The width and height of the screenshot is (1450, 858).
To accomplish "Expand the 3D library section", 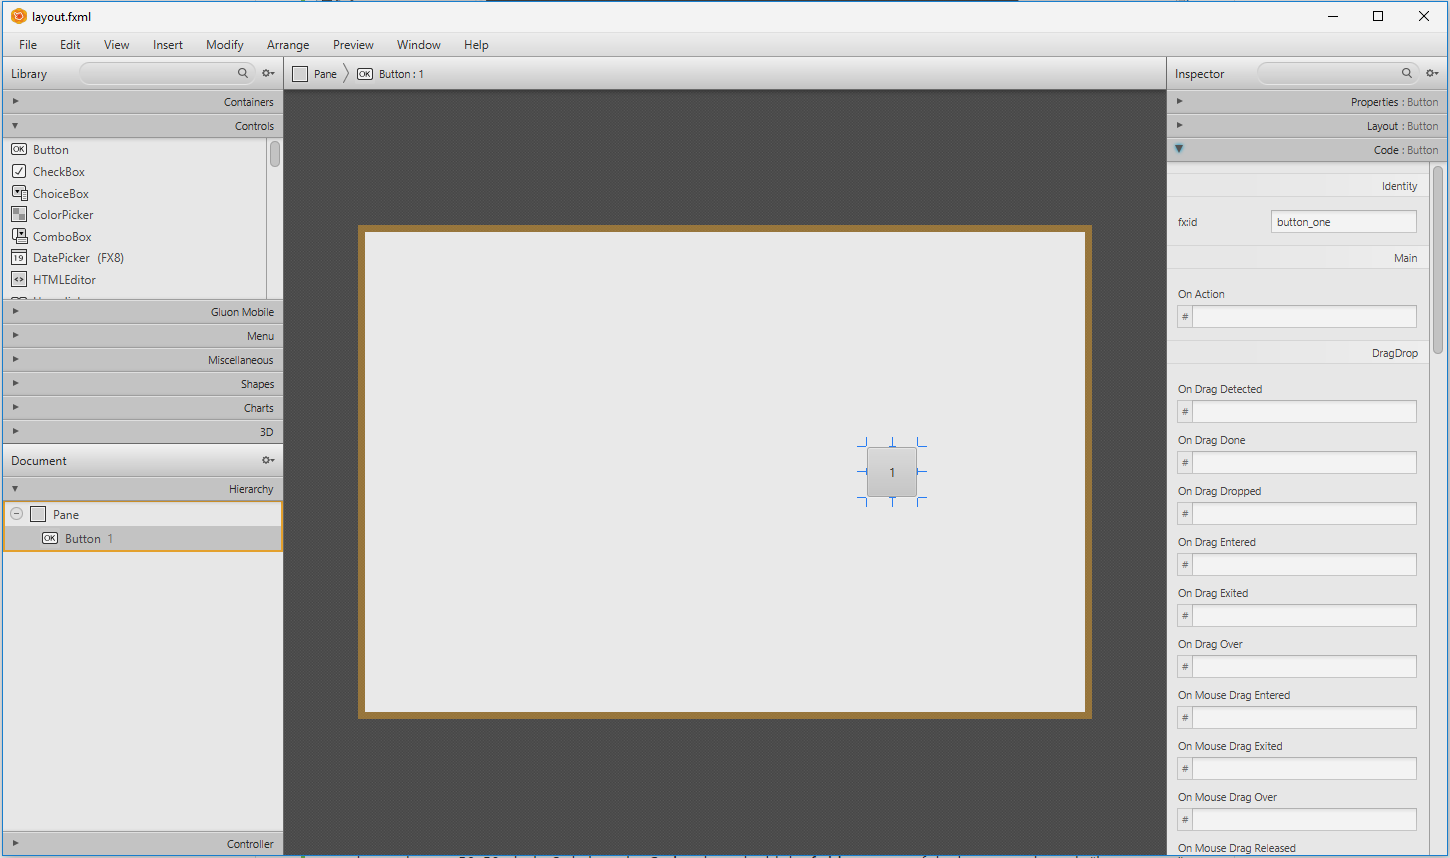I will (15, 431).
